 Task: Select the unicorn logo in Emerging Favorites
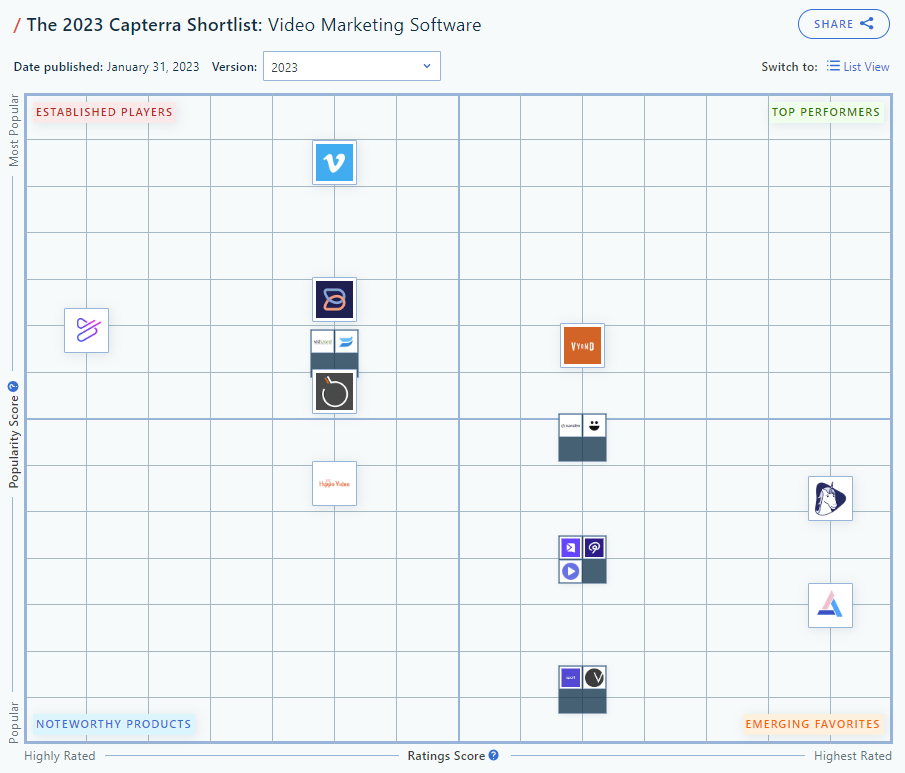click(x=830, y=498)
